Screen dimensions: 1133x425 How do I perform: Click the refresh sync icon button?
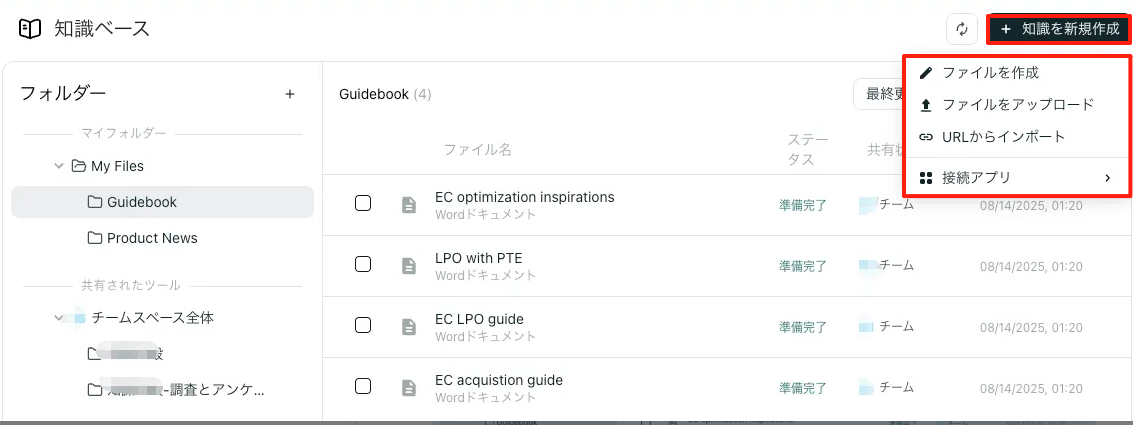click(961, 29)
